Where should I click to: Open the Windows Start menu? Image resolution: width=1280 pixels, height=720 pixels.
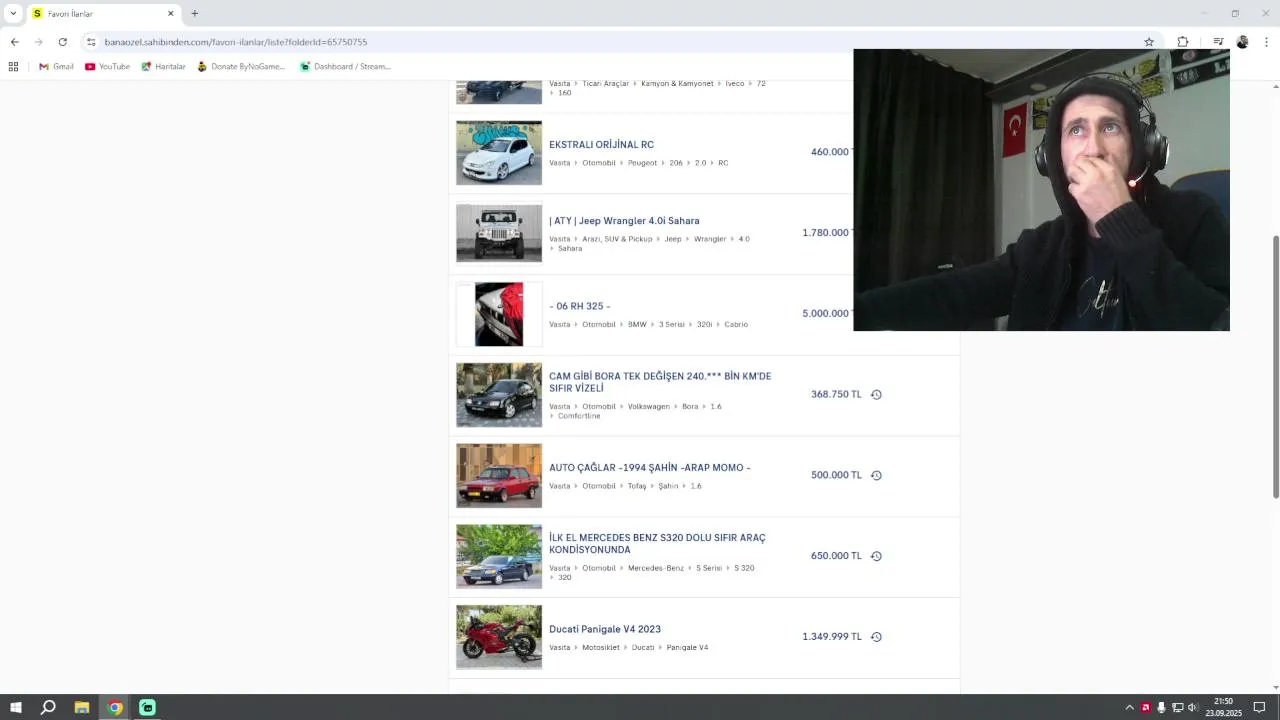coord(15,707)
